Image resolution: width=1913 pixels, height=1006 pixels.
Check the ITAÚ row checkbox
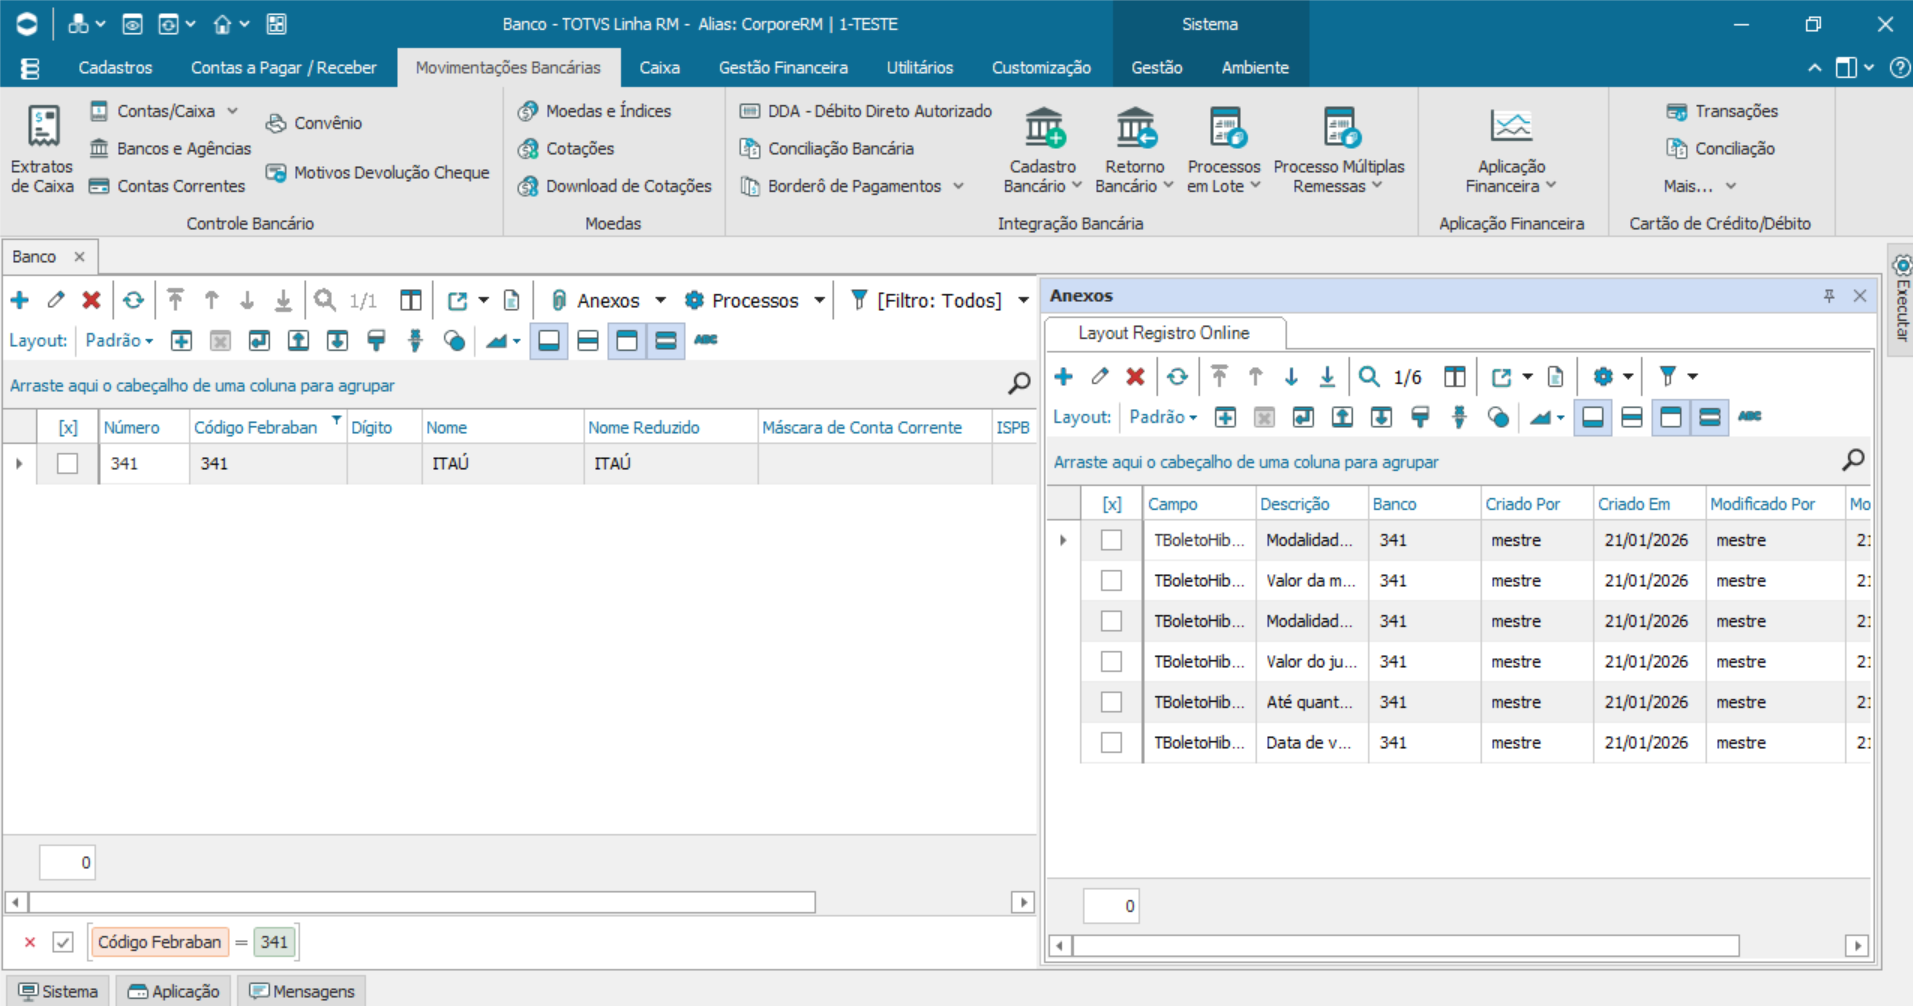67,464
